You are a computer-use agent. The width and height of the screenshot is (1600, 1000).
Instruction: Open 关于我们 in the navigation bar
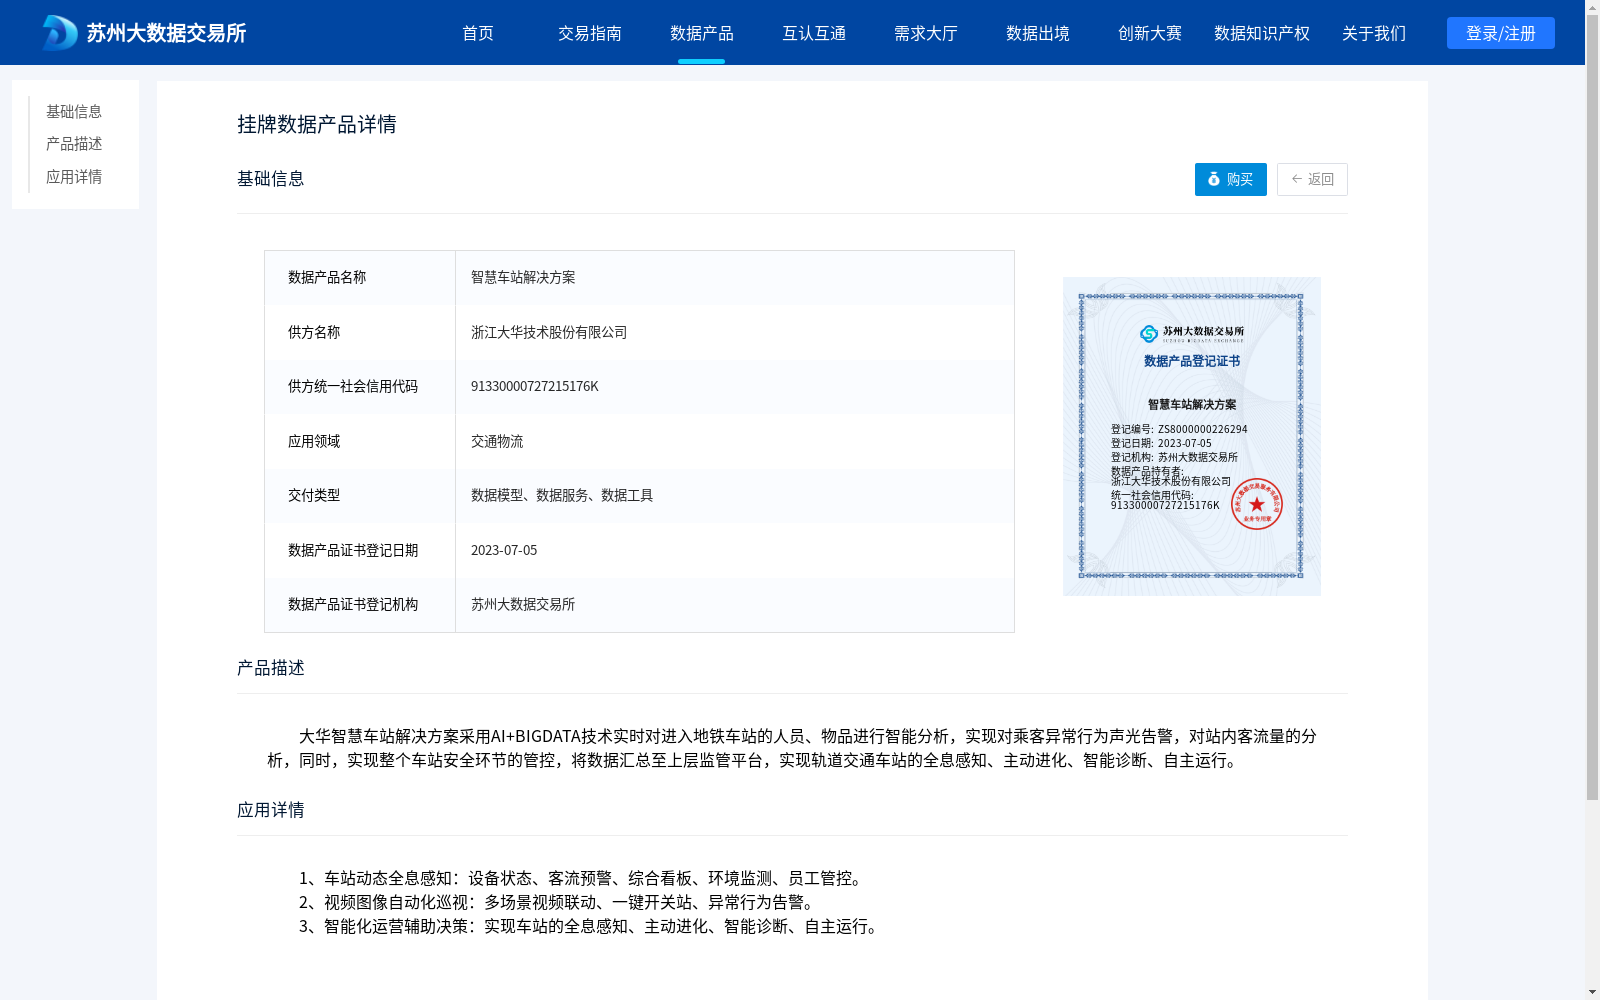pyautogui.click(x=1374, y=33)
